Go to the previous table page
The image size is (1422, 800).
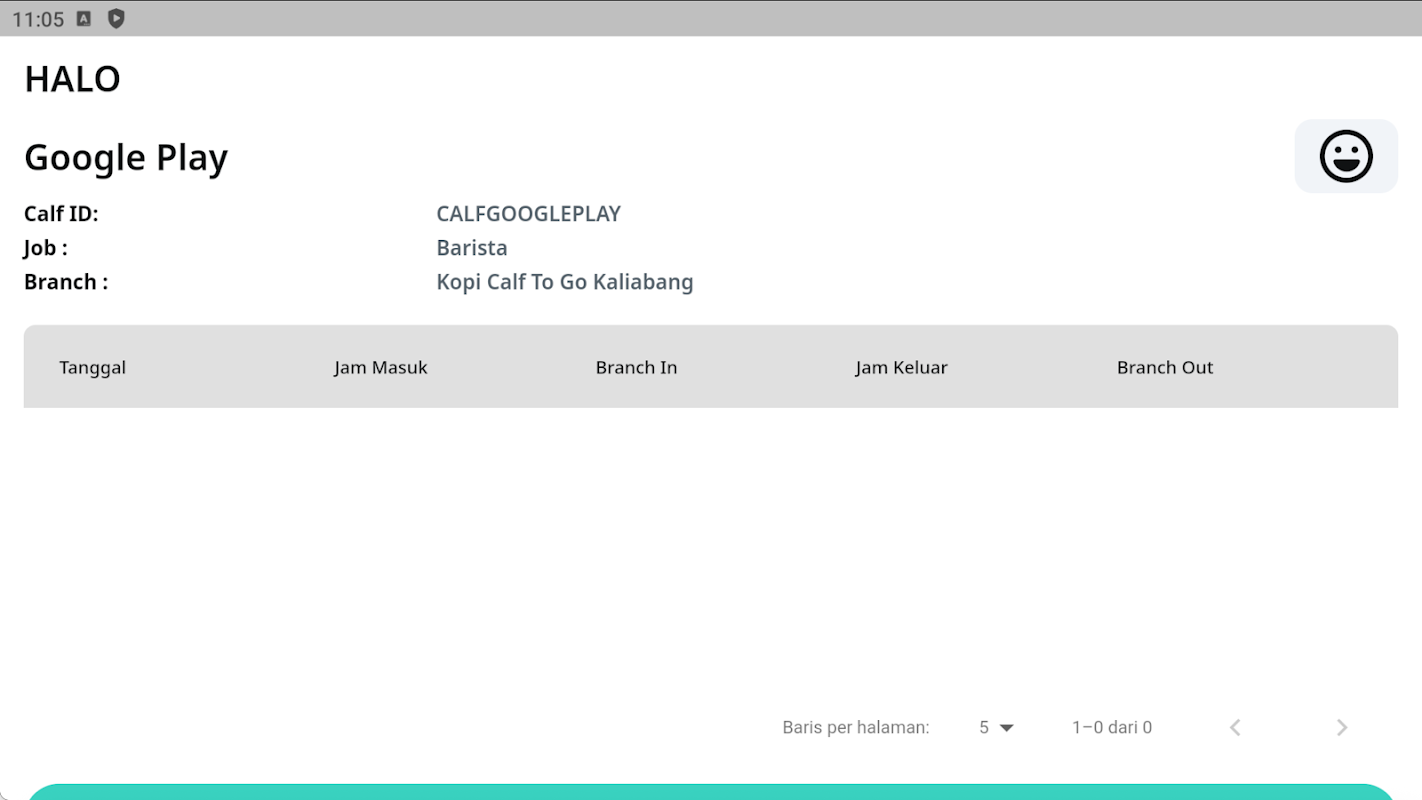pos(1235,727)
